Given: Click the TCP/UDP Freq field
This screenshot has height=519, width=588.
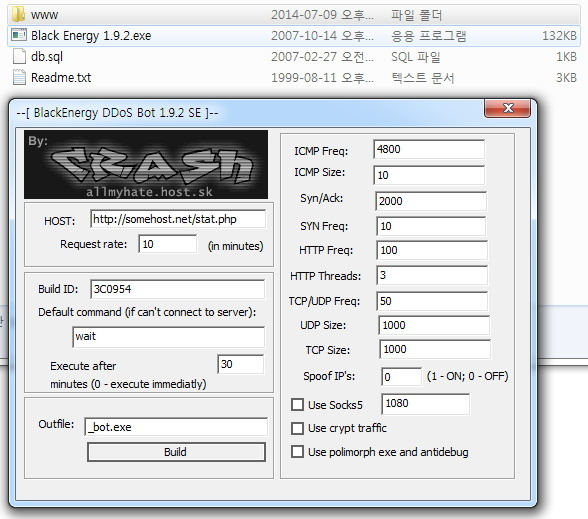Looking at the screenshot, I should click(x=432, y=301).
